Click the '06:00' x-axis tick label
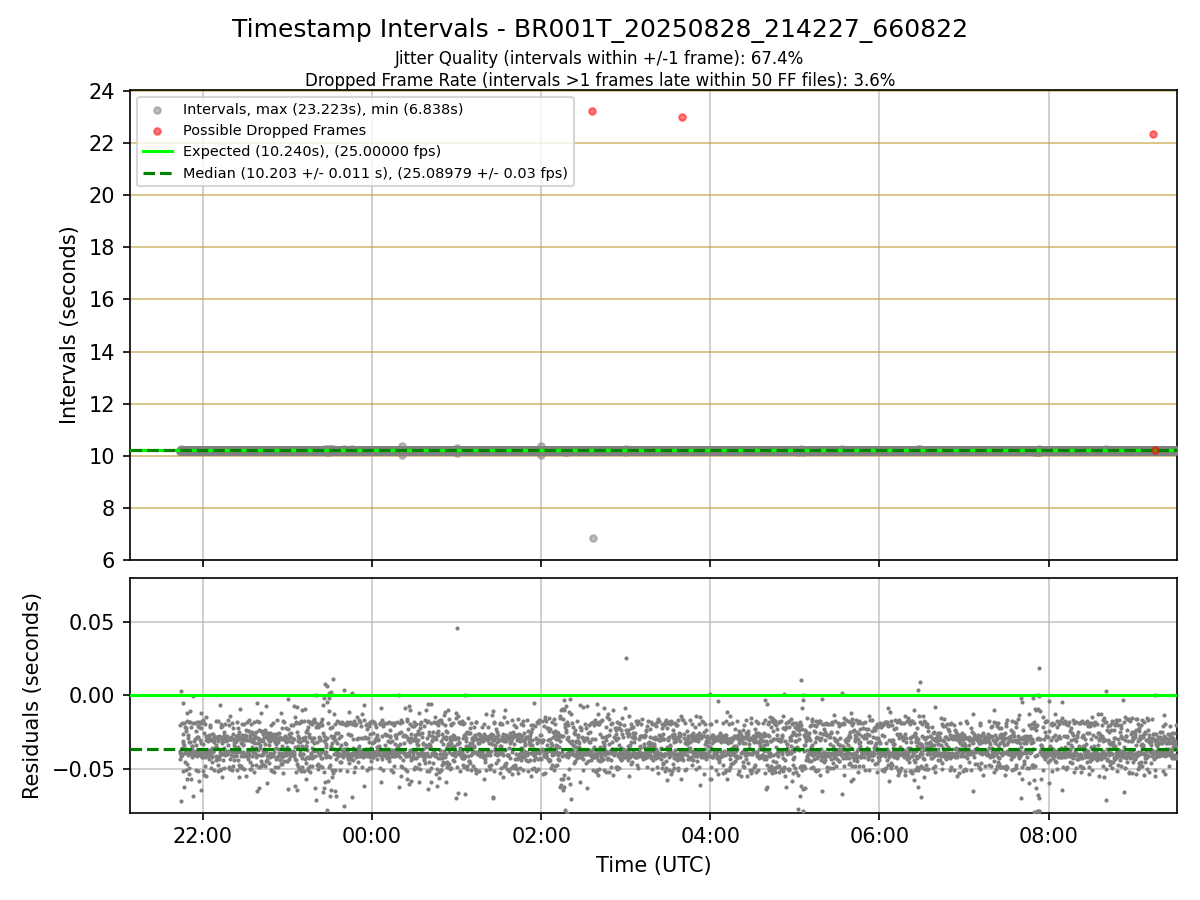This screenshot has height=900, width=1200. coord(879,836)
